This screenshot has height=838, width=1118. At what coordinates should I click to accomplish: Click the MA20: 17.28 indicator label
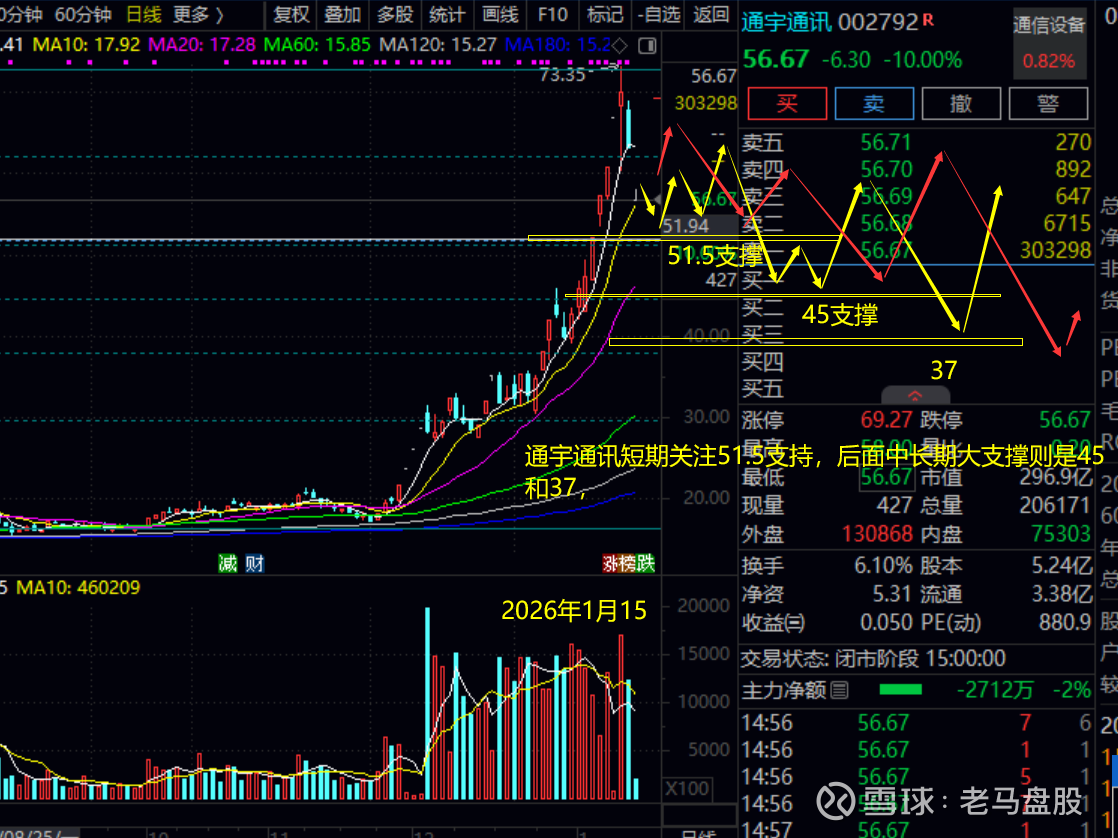point(202,45)
